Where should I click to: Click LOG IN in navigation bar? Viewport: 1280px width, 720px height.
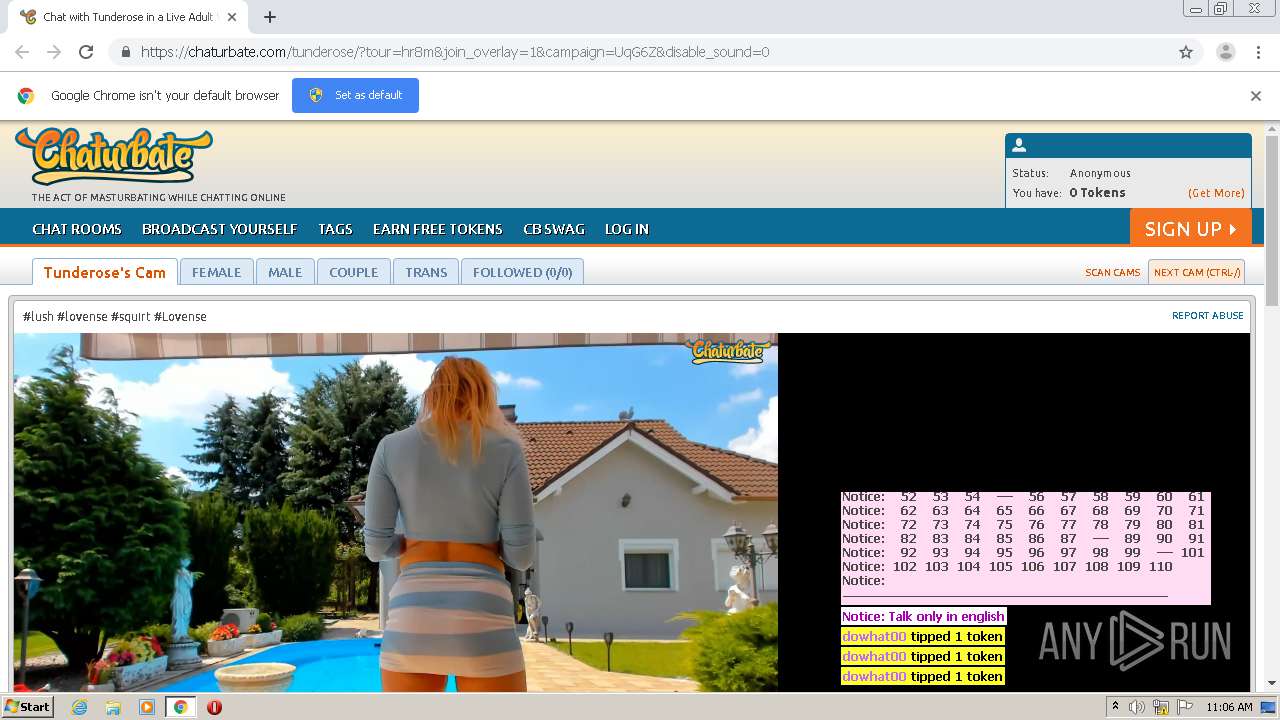click(x=627, y=229)
